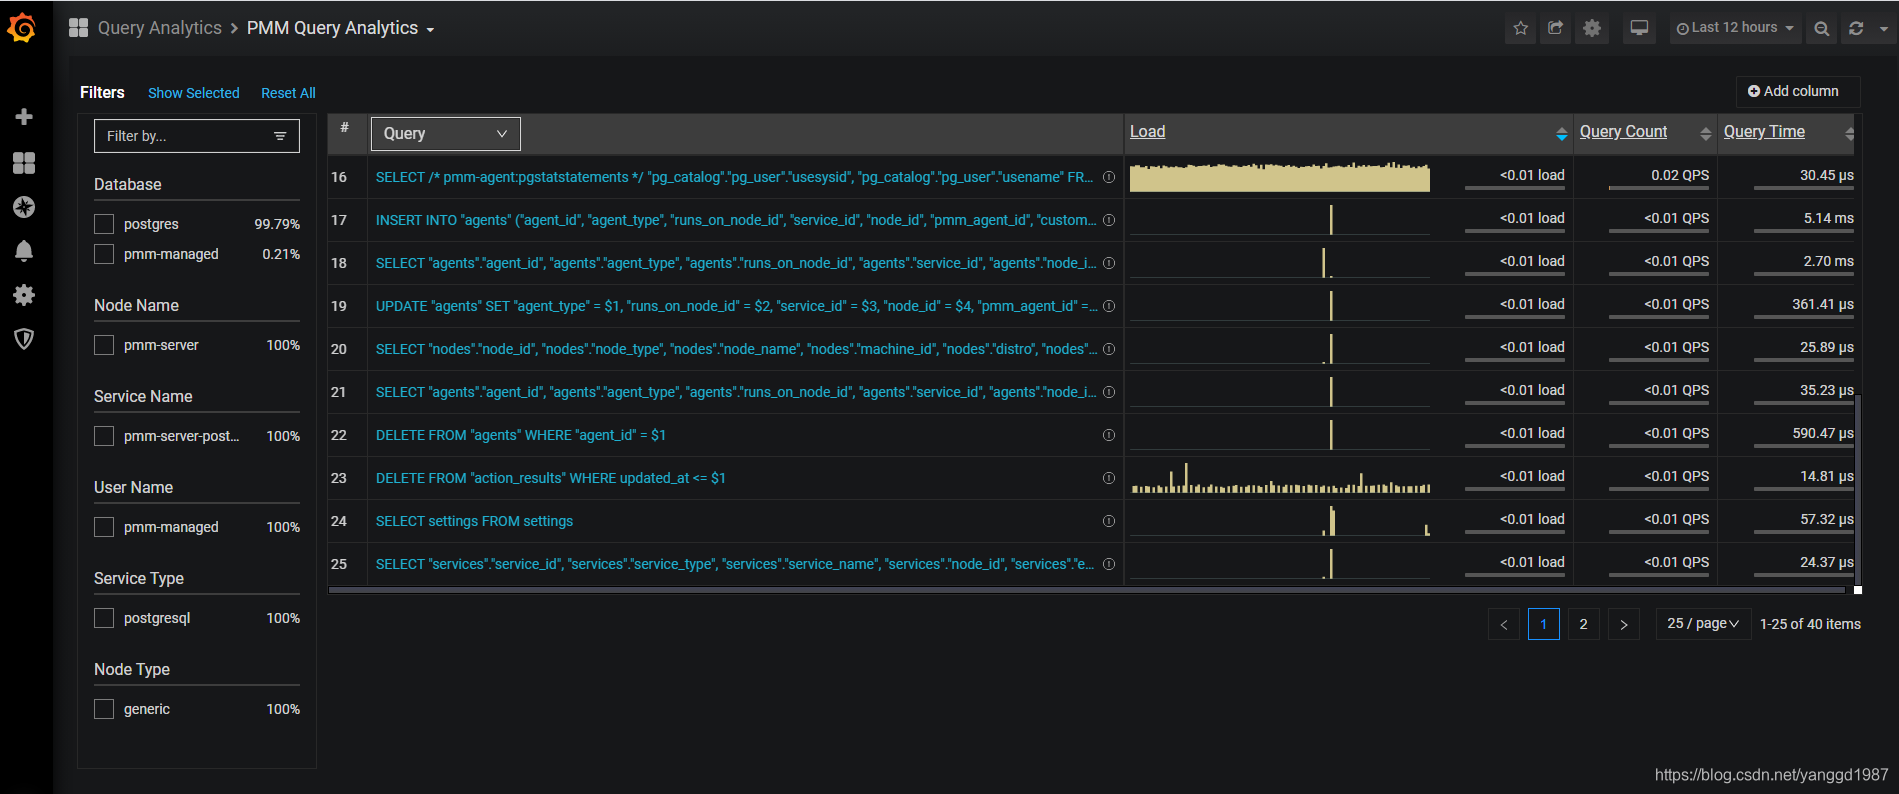Click the 30.45 µs query time value
Screen dimensions: 1899x794
pyautogui.click(x=1826, y=175)
